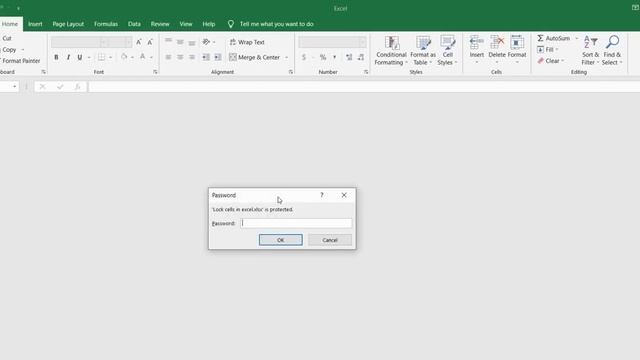This screenshot has height=360, width=640.
Task: Open the Font size dropdown
Action: [128, 42]
